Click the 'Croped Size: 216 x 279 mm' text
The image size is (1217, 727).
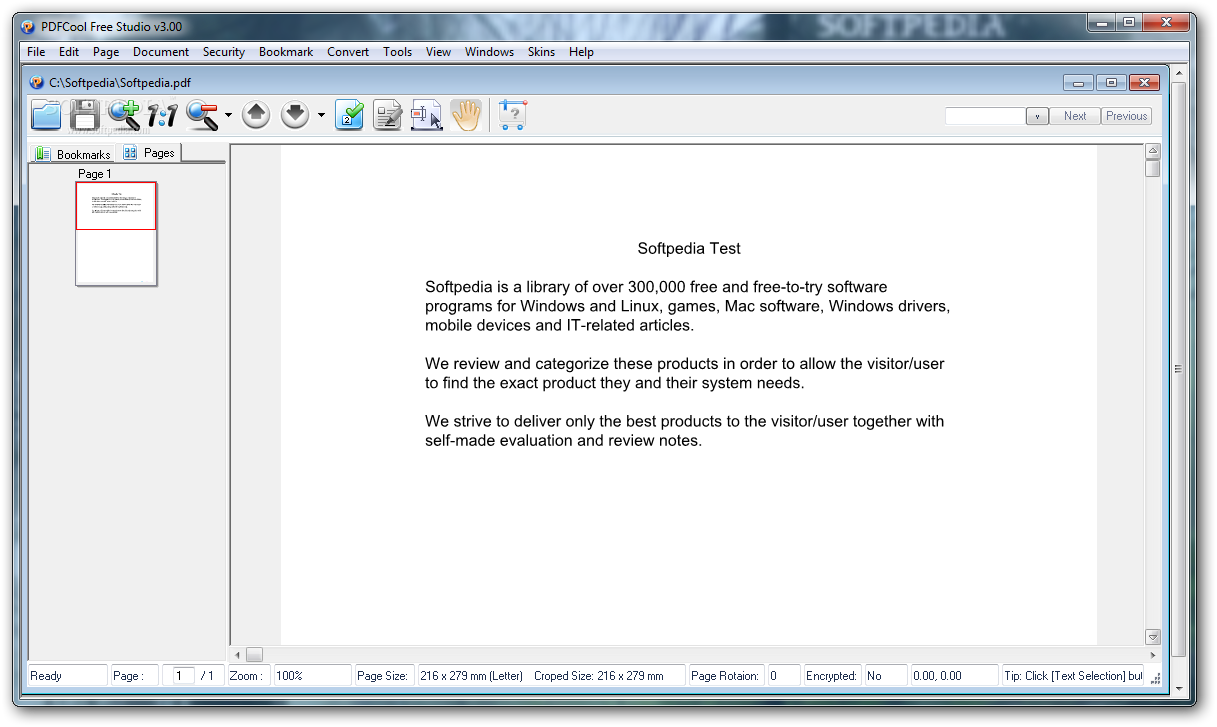tap(599, 676)
